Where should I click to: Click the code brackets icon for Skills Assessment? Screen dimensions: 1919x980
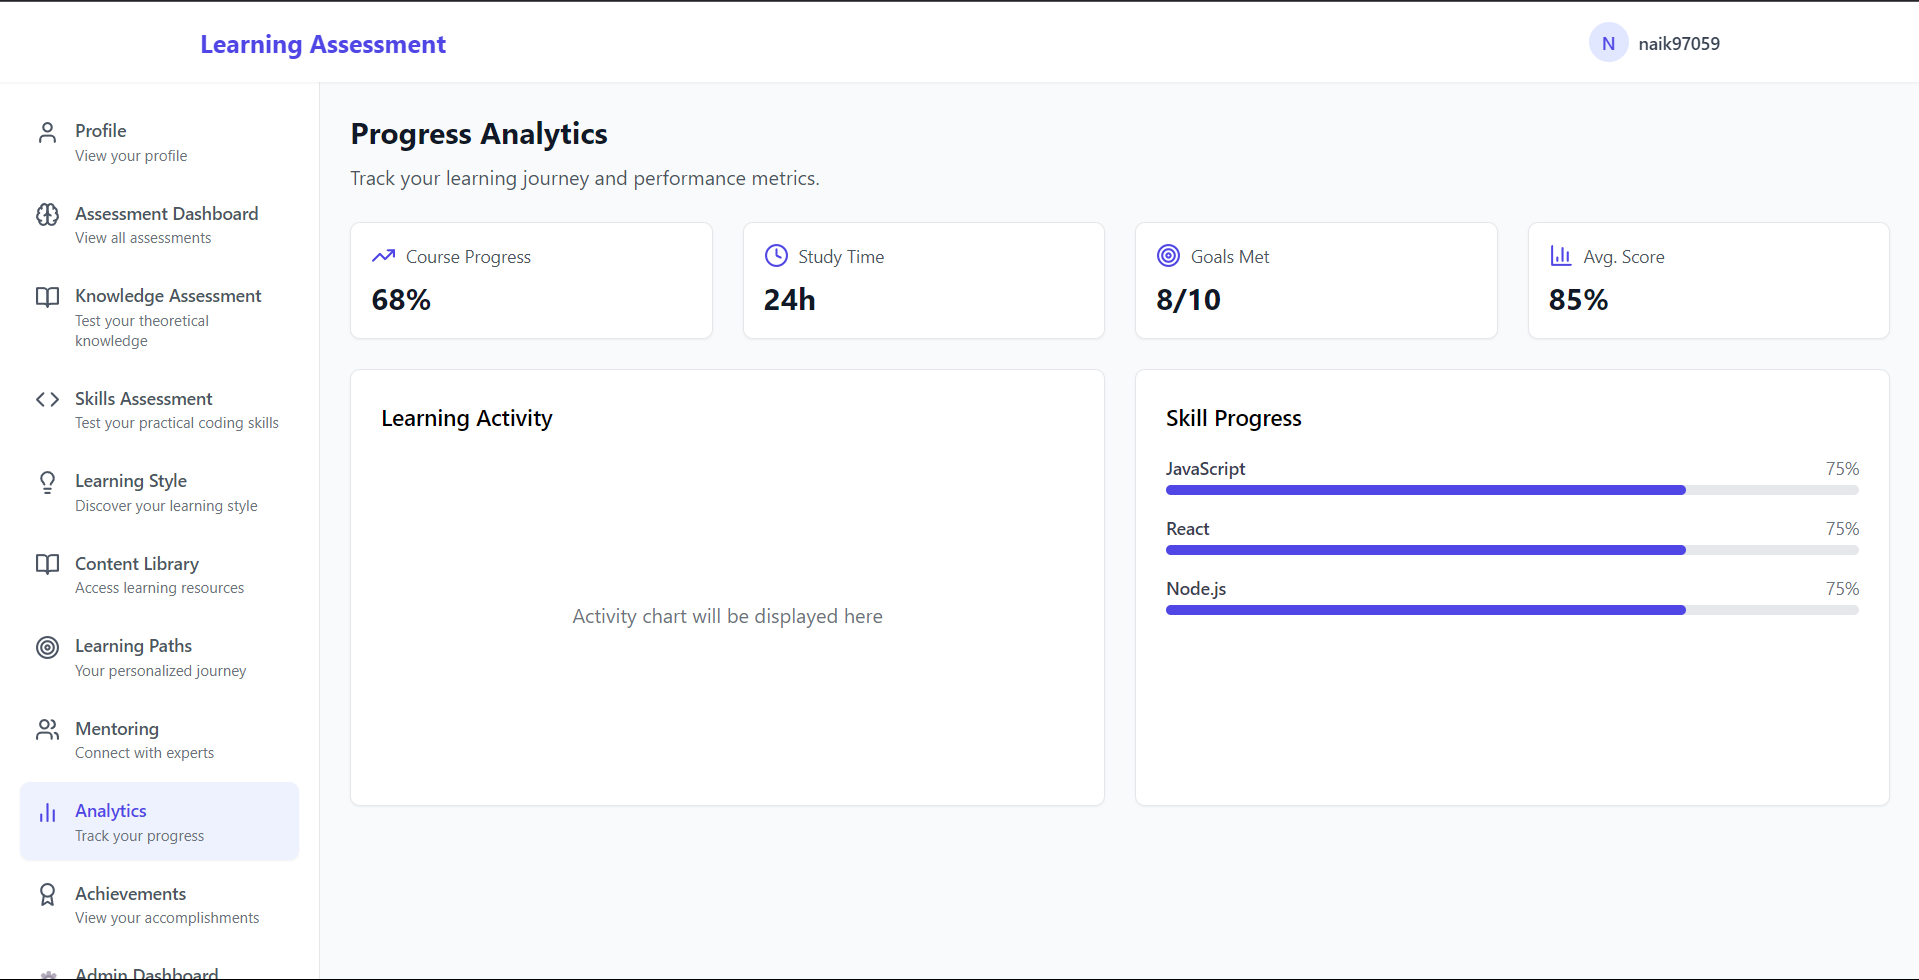point(47,400)
